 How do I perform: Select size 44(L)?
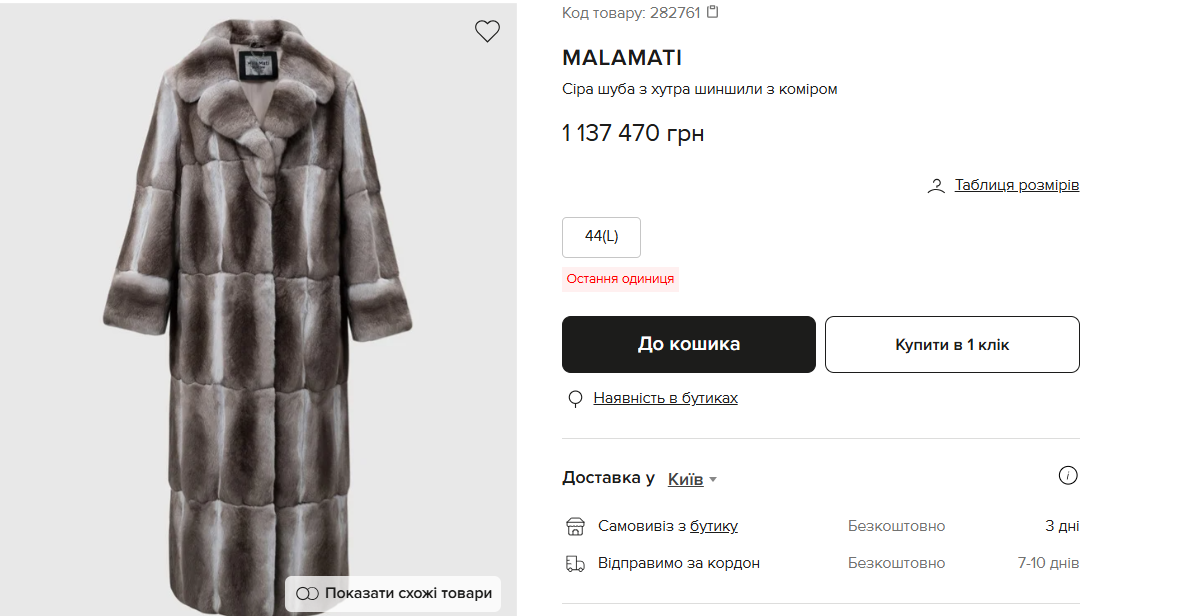point(601,237)
